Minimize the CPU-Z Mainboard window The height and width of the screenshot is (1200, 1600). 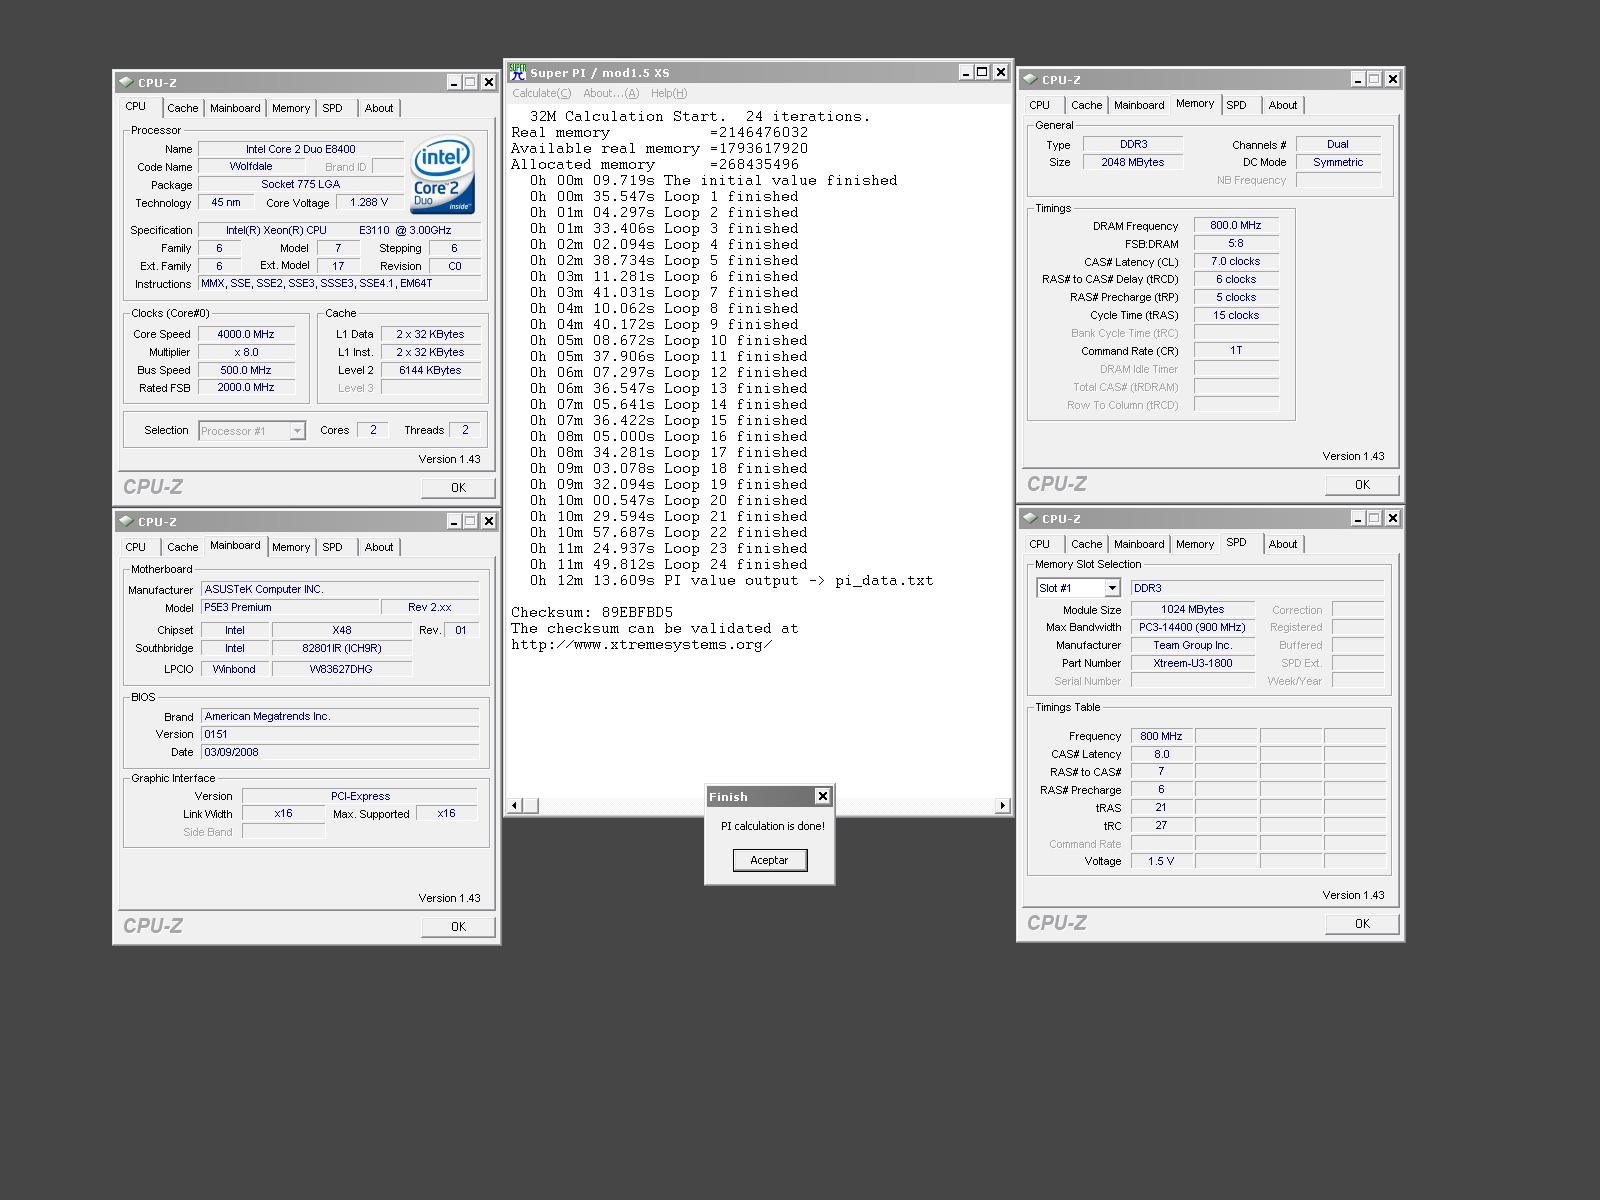[454, 521]
